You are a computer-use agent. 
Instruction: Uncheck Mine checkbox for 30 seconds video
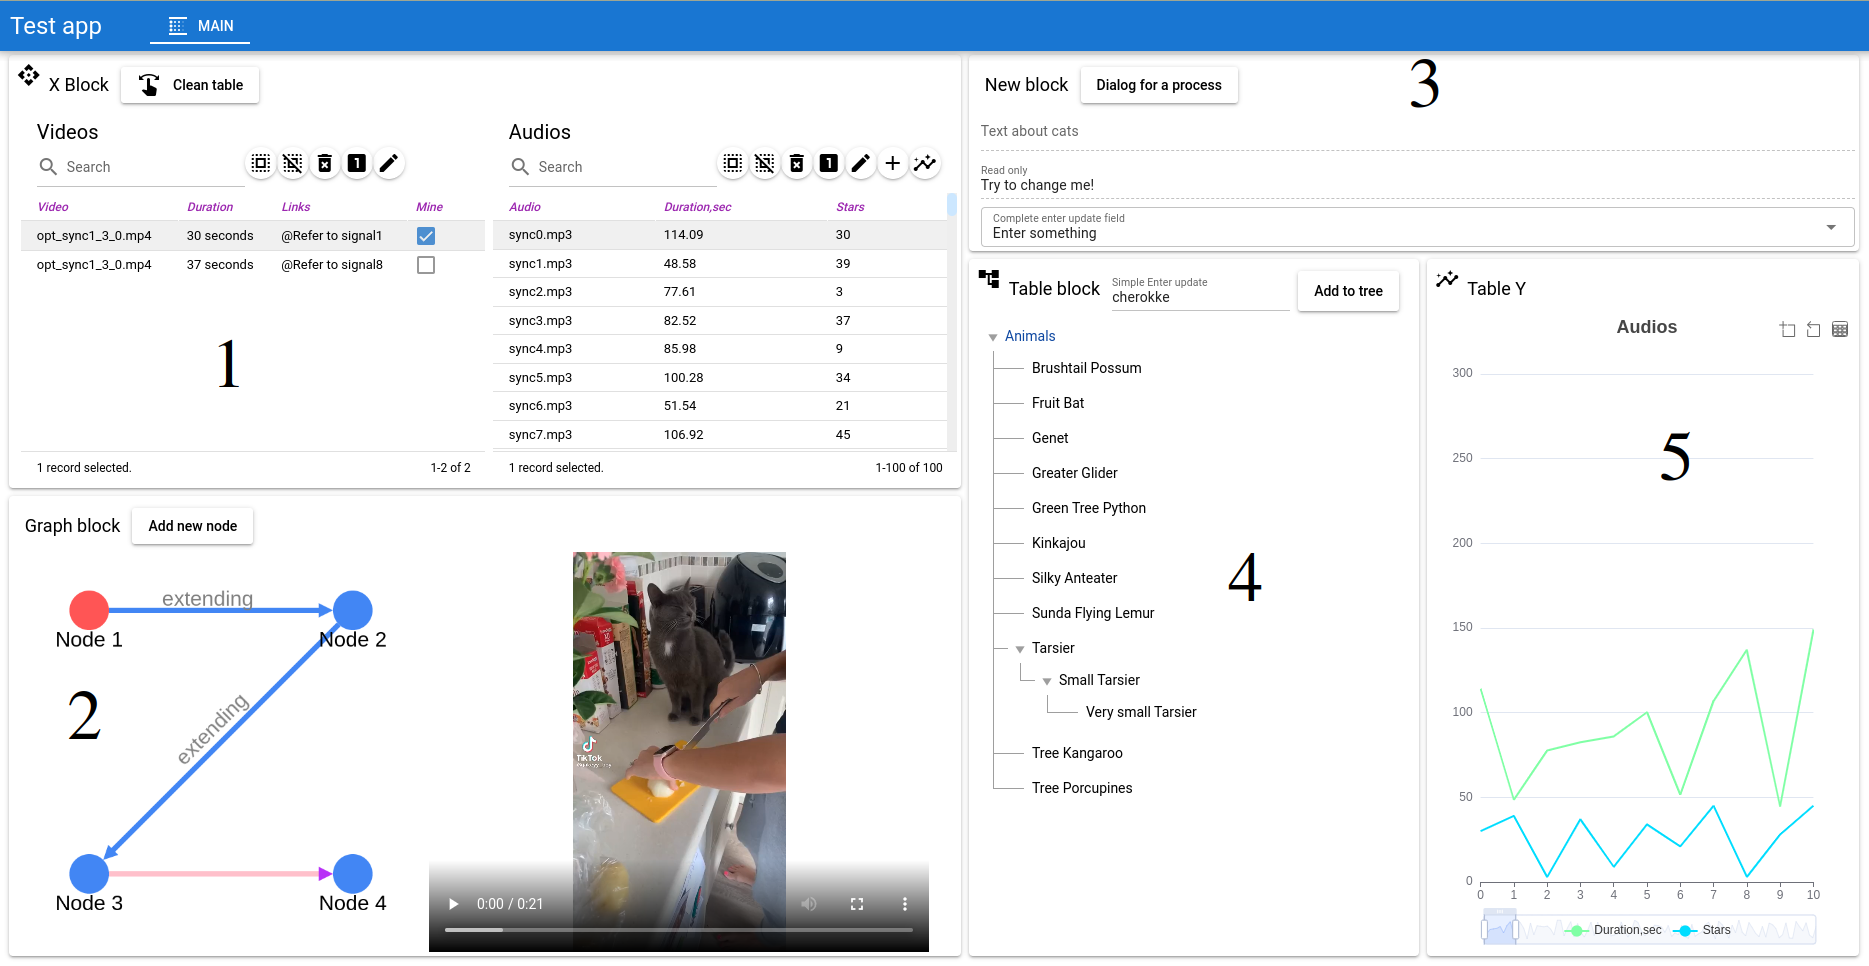(x=426, y=236)
